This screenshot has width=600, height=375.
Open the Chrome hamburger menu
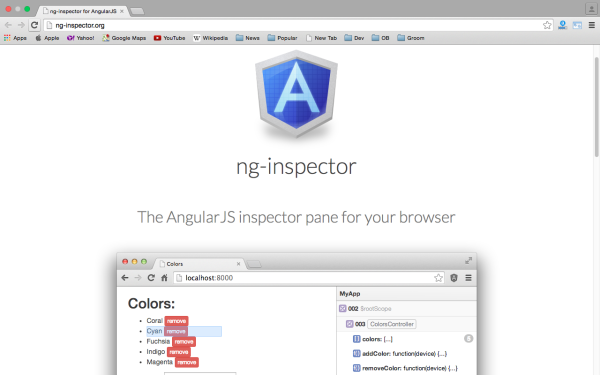[592, 25]
